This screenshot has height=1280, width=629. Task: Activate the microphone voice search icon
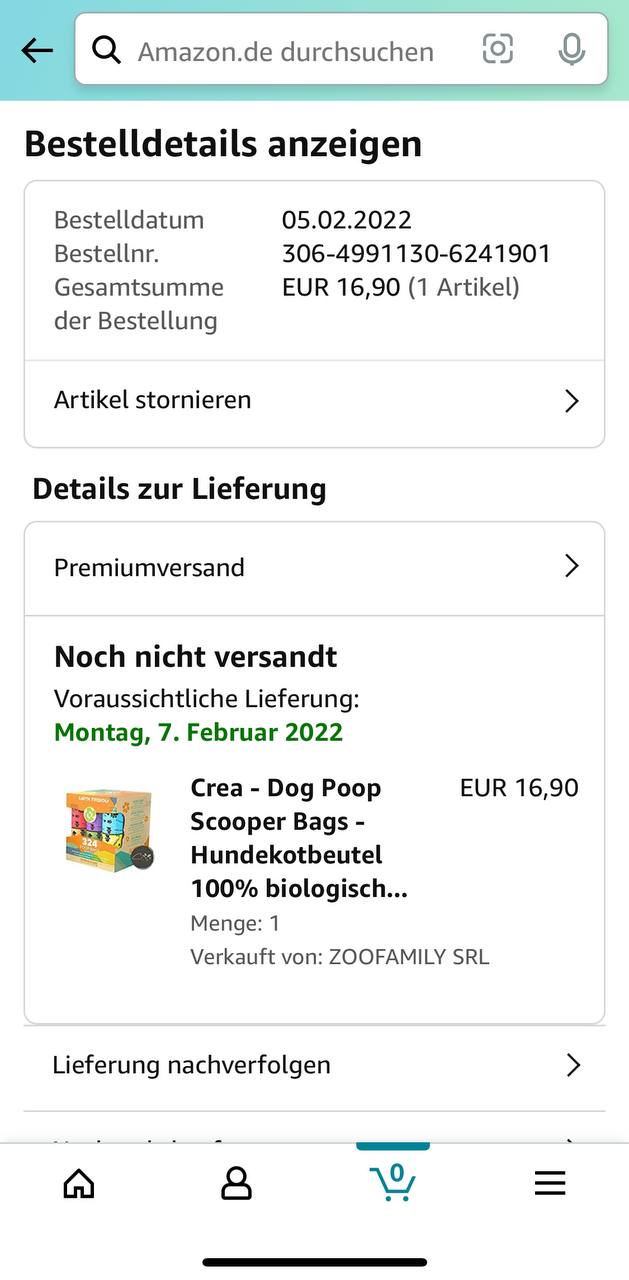click(x=571, y=50)
